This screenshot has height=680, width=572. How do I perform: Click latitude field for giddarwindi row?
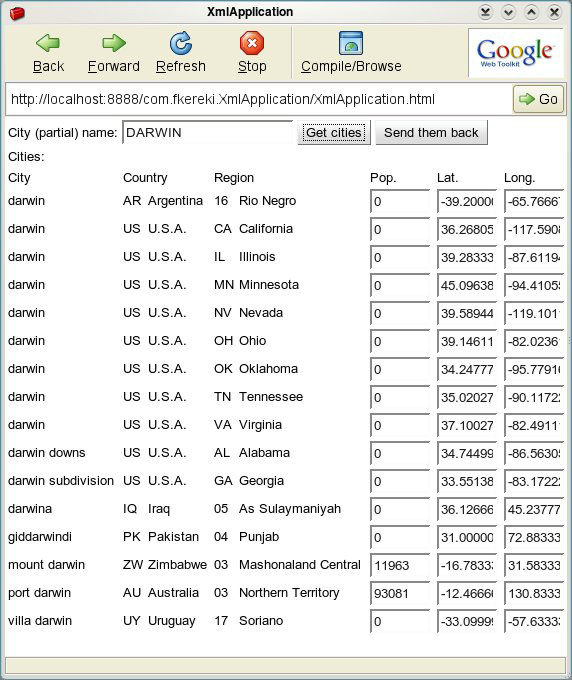tap(467, 537)
